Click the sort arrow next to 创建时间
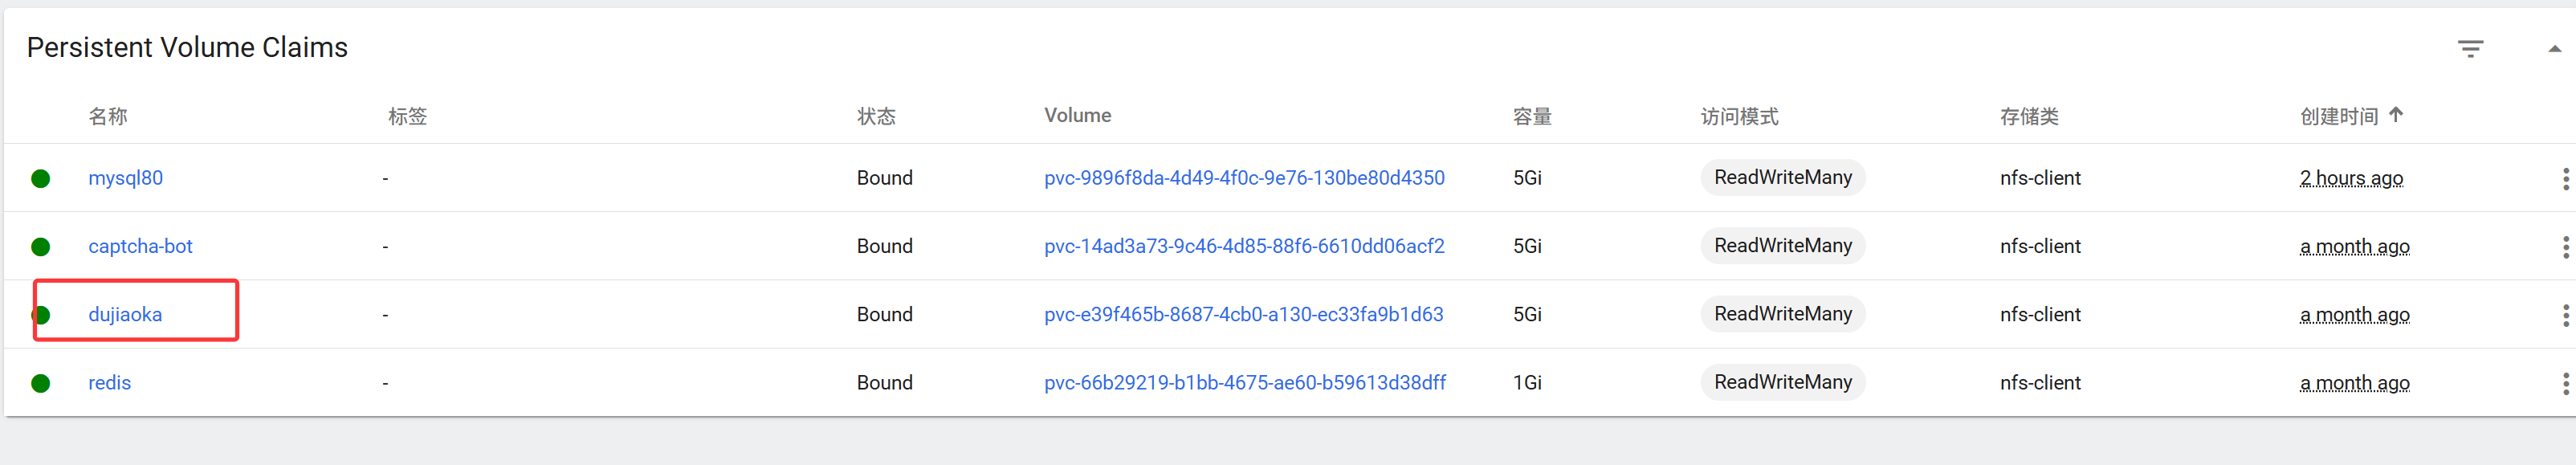 click(2395, 115)
